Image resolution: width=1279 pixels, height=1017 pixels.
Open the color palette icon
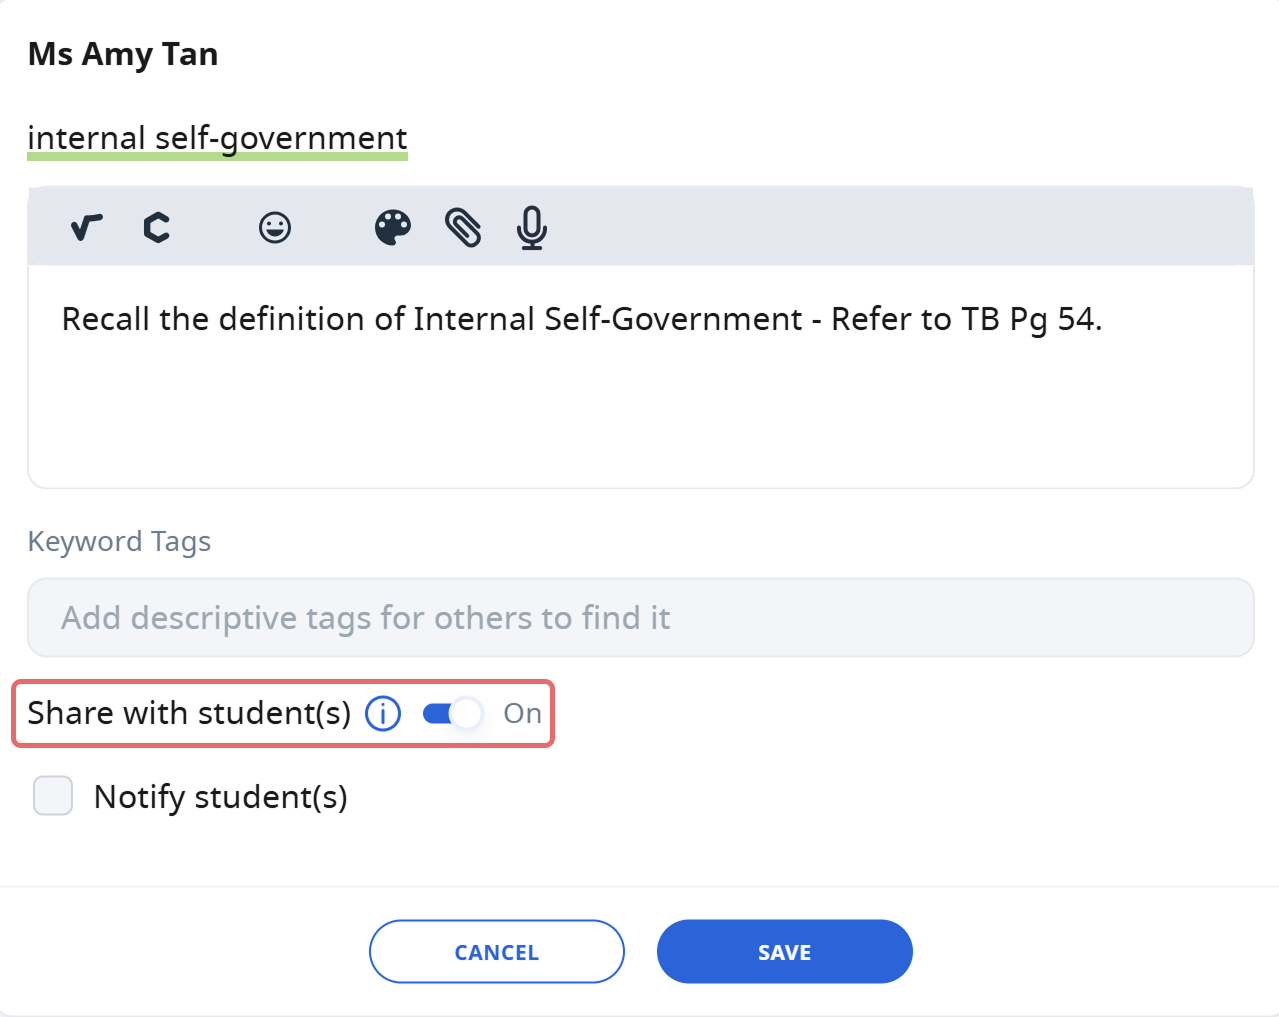393,227
